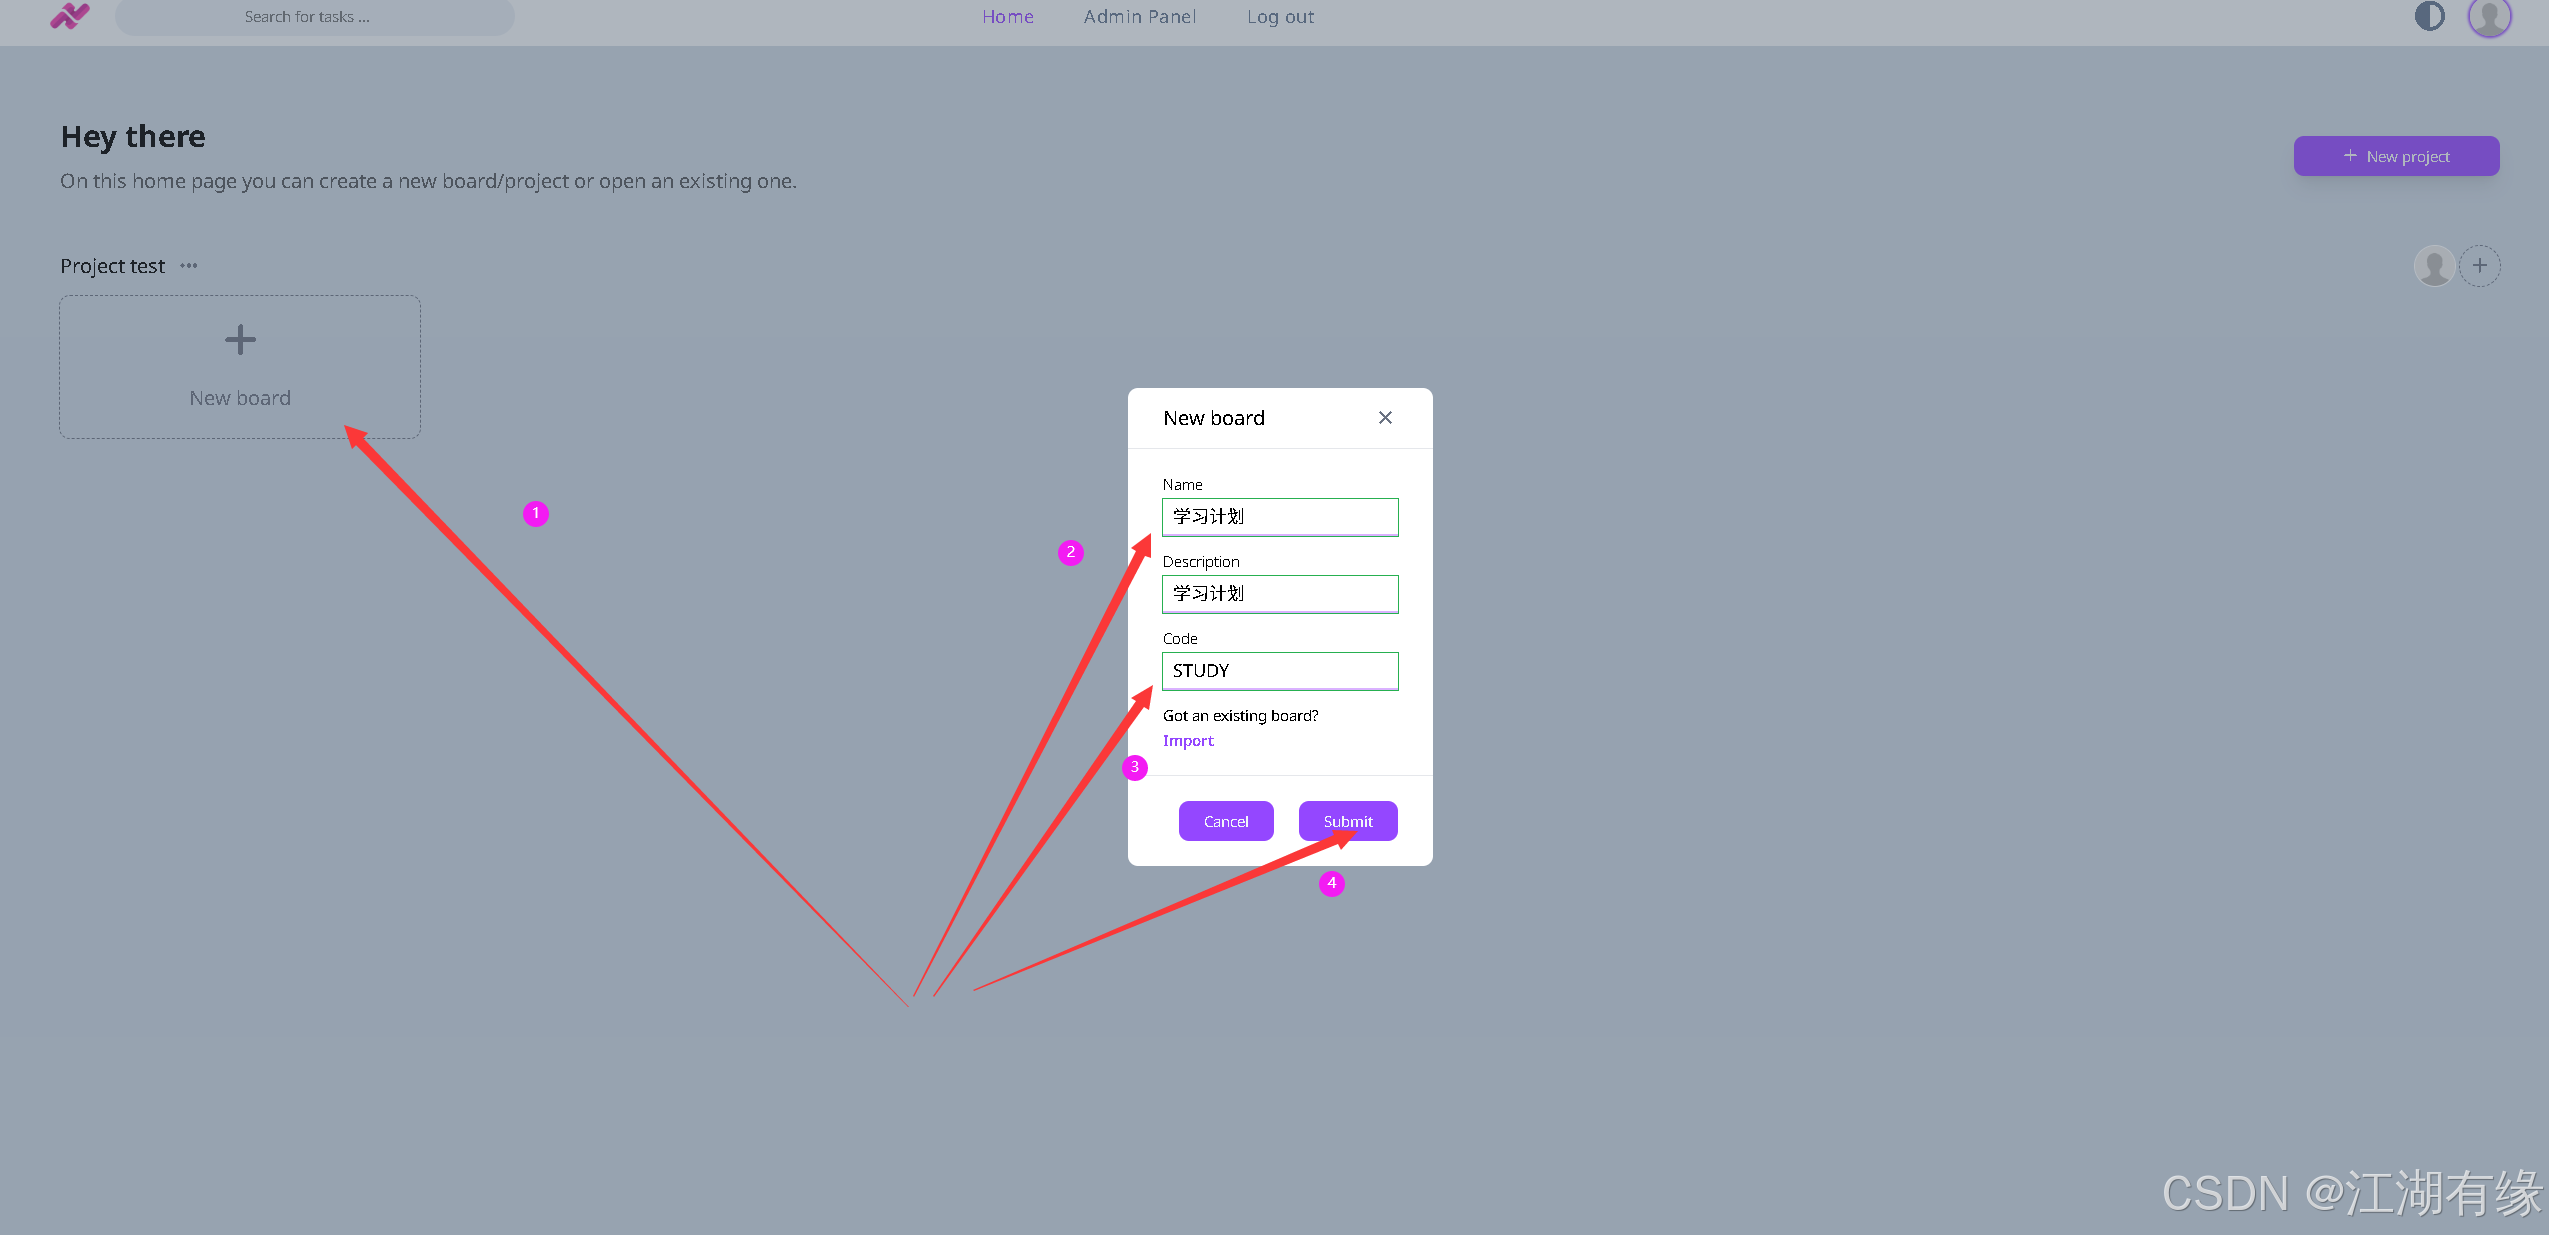The width and height of the screenshot is (2549, 1235).
Task: Click the app logo icon
Action: click(x=70, y=16)
